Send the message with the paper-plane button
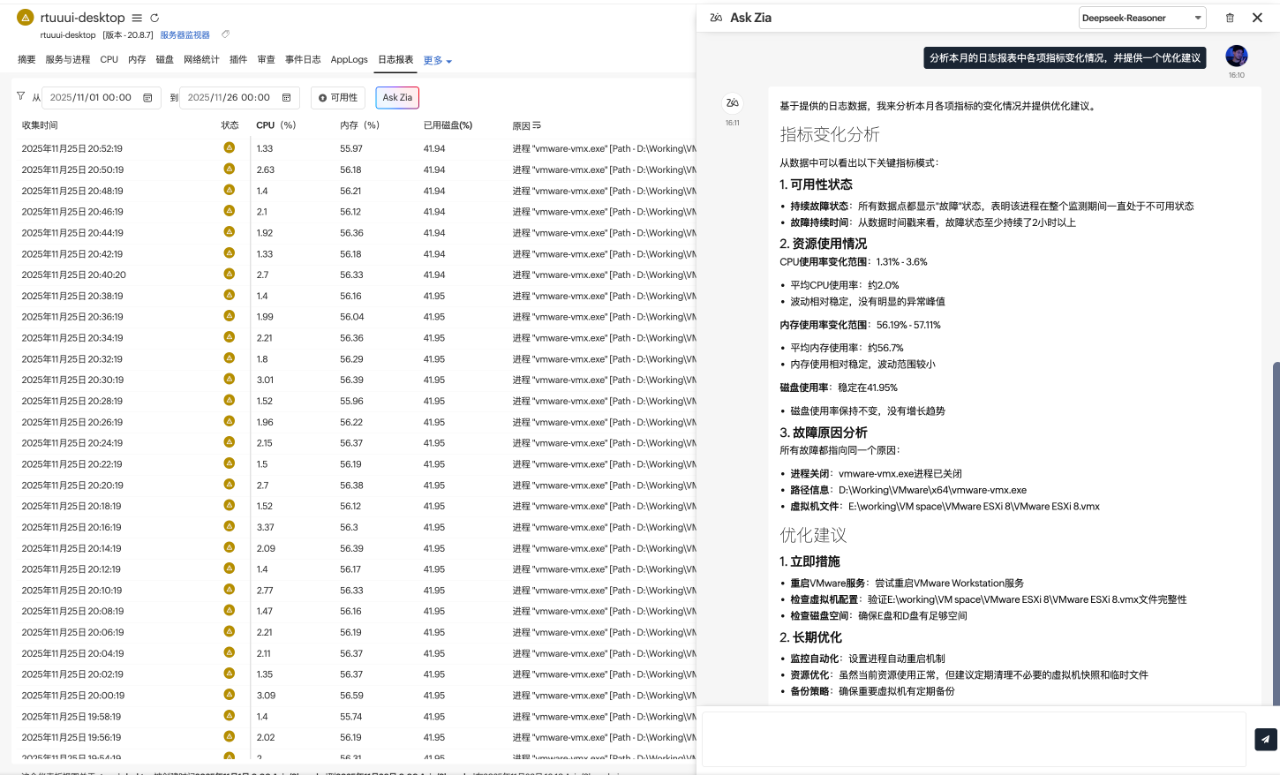The height and width of the screenshot is (775, 1280). [x=1266, y=739]
